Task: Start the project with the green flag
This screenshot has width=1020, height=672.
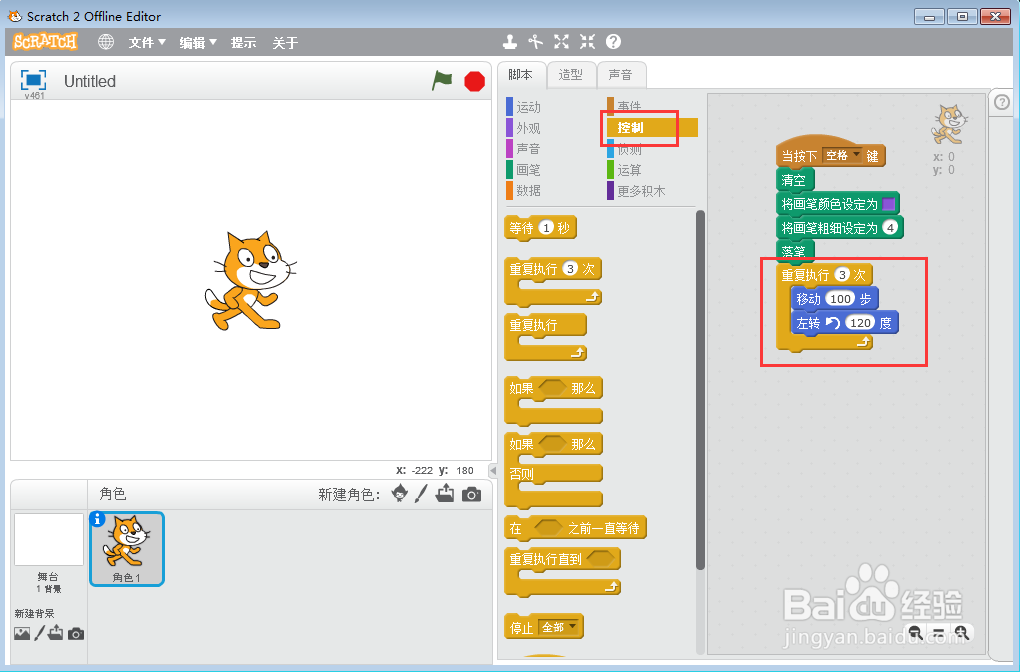Action: [443, 81]
